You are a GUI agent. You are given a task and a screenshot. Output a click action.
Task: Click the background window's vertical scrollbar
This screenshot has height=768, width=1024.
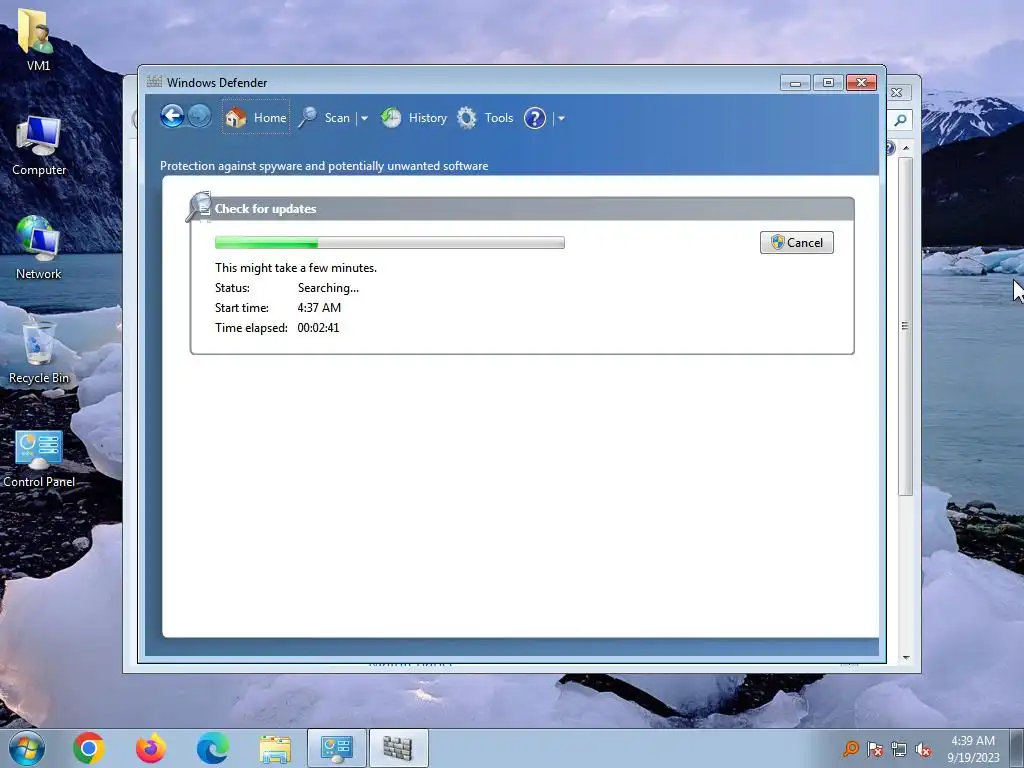[x=905, y=326]
